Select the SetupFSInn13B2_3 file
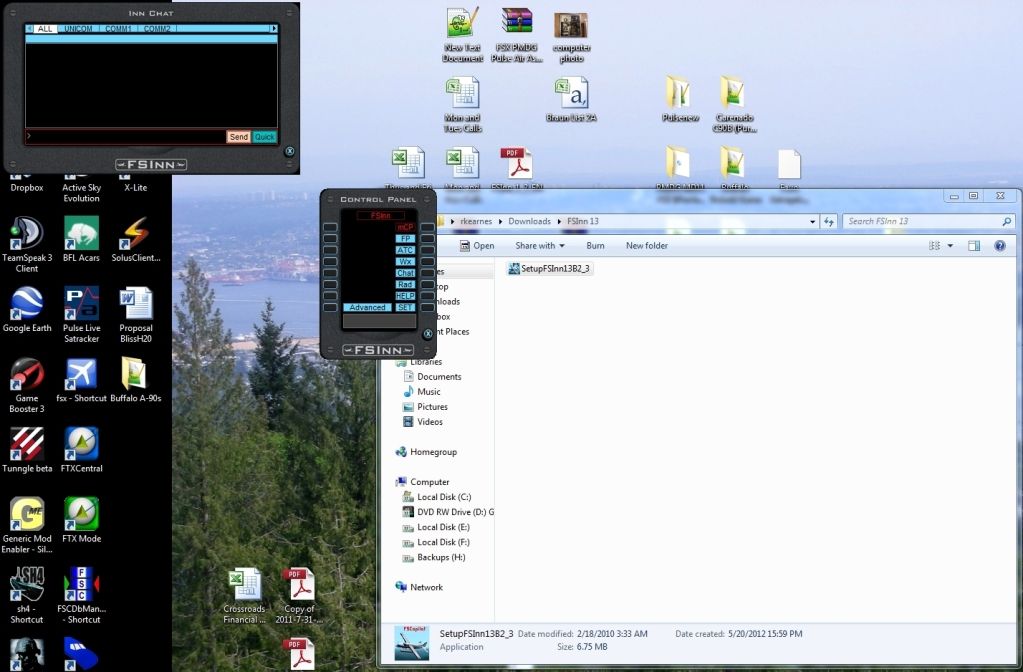This screenshot has height=672, width=1023. tap(550, 269)
